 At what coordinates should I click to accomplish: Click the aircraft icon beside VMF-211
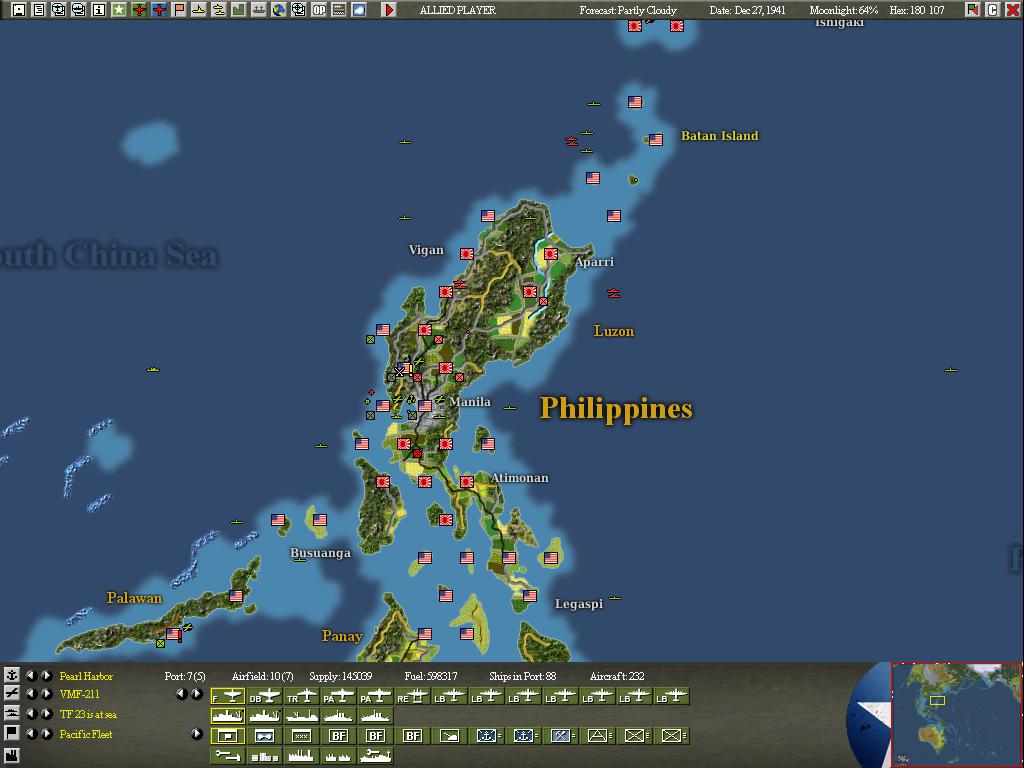click(12, 694)
